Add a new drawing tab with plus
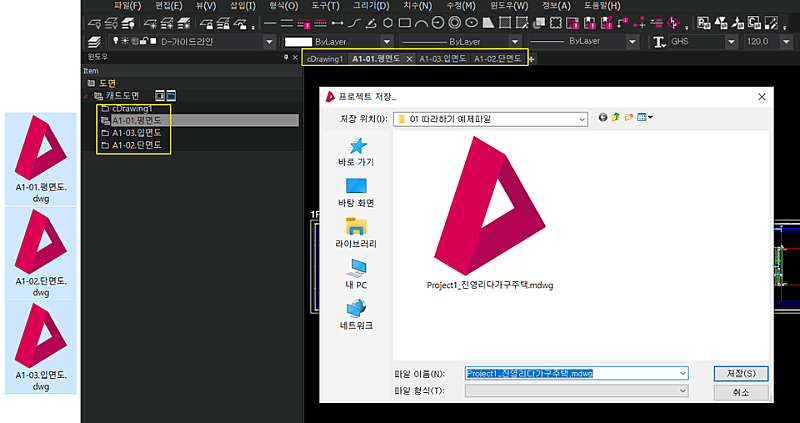 (x=532, y=59)
